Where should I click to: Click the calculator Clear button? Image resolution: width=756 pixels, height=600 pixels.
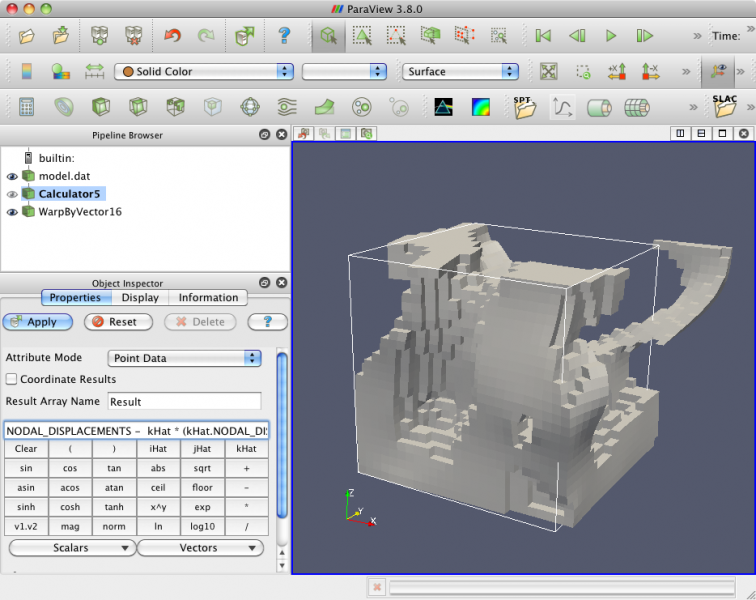coord(26,449)
